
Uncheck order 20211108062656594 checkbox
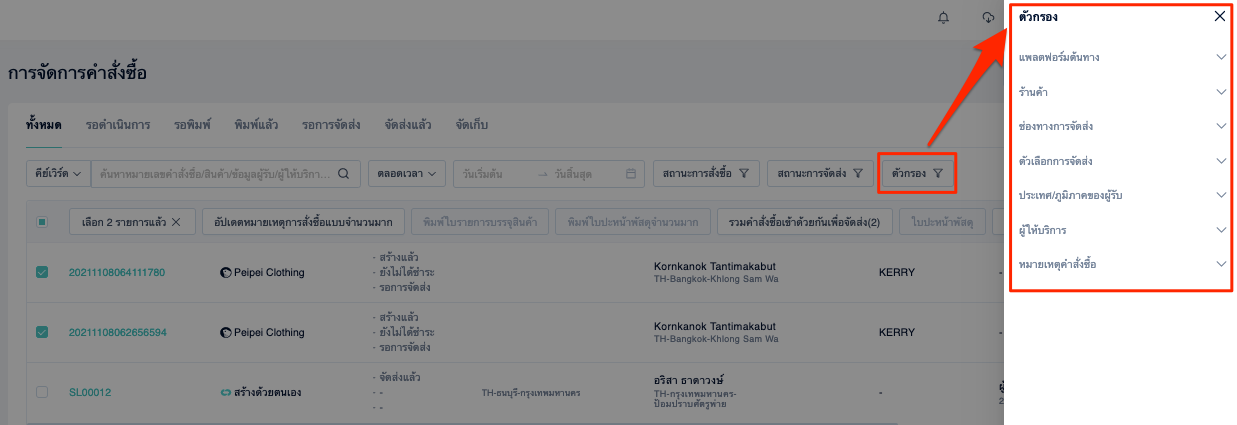[42, 332]
